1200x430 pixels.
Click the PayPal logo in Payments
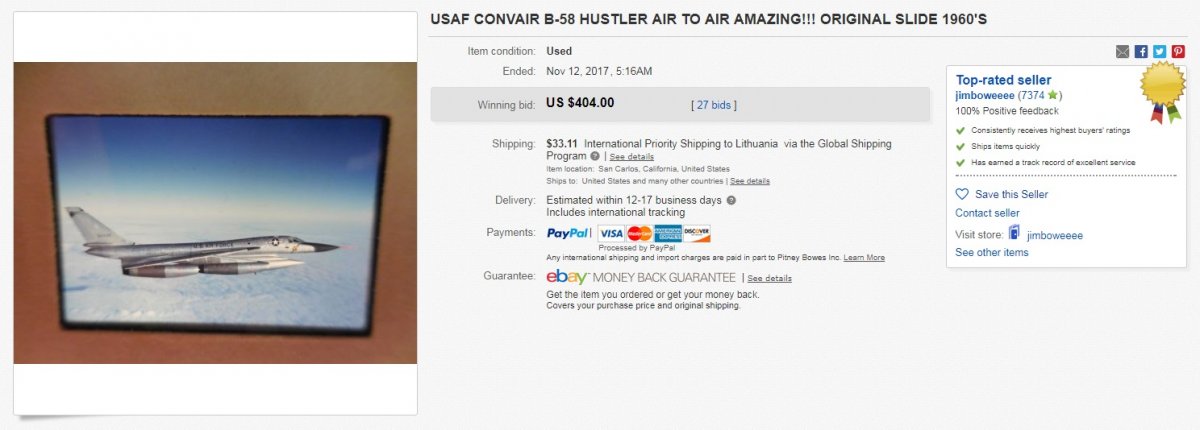568,233
